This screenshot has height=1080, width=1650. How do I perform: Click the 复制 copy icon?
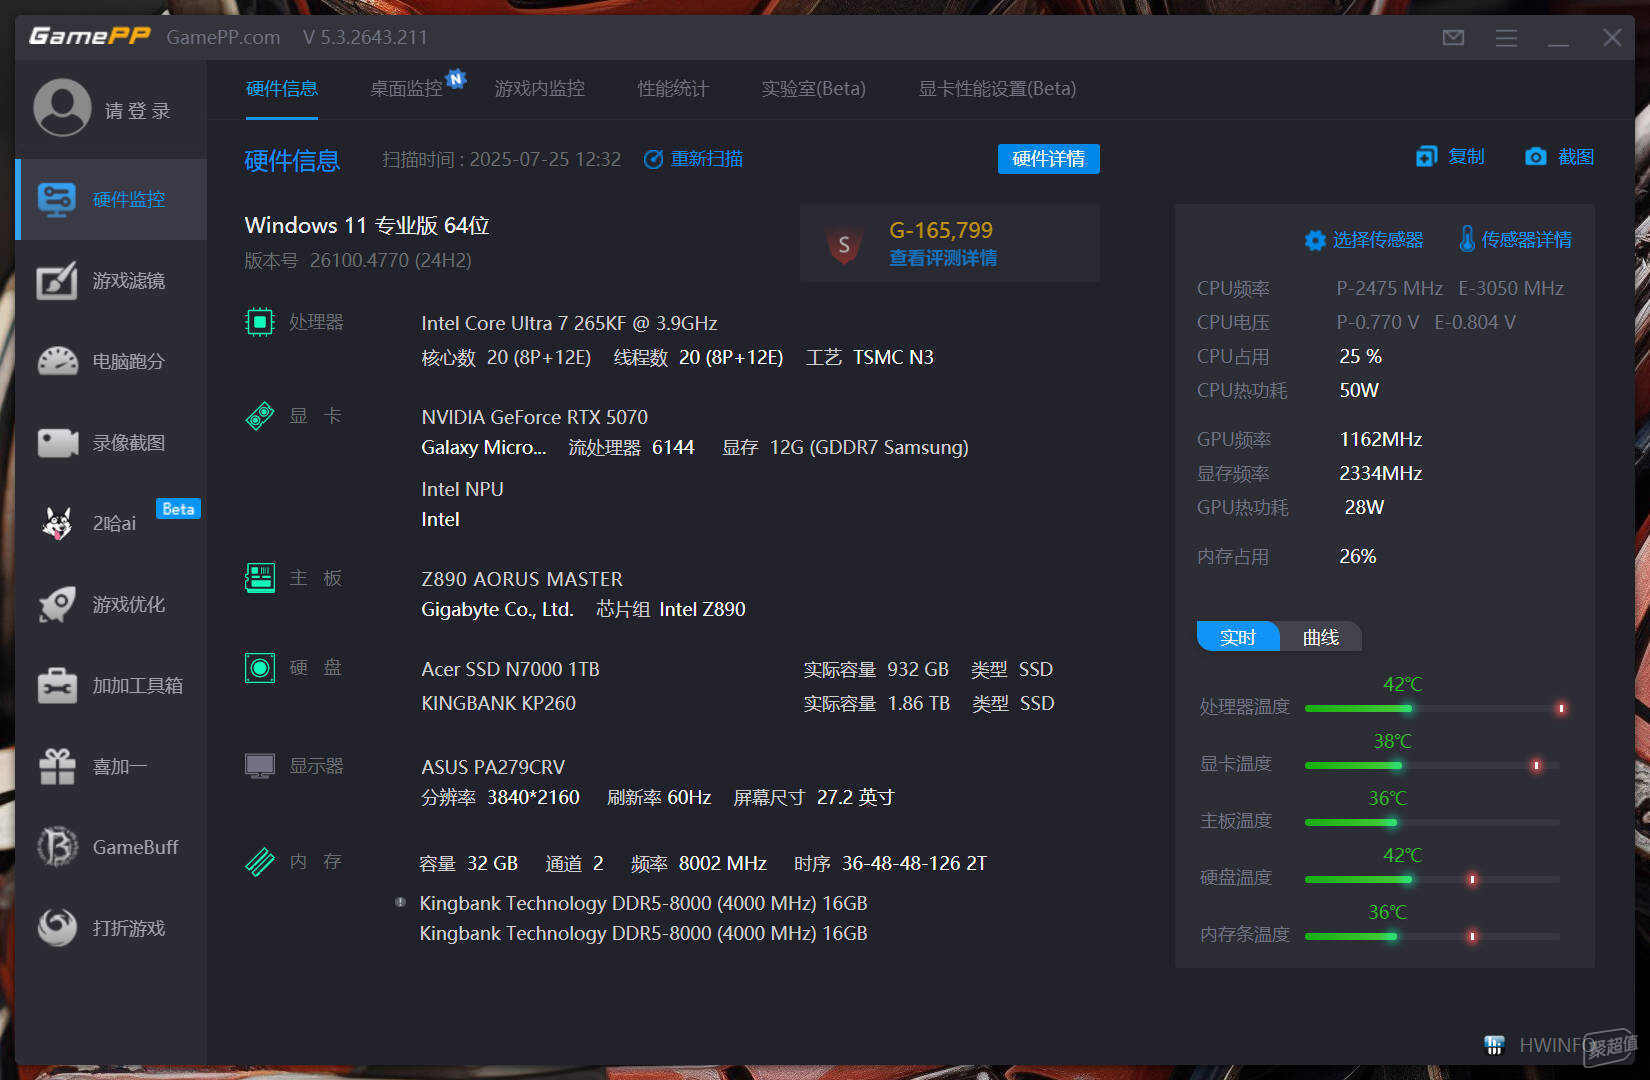(x=1426, y=157)
